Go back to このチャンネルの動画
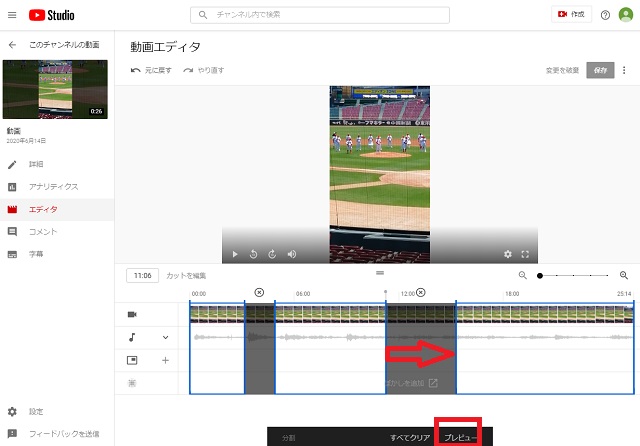This screenshot has height=446, width=640. [12, 45]
